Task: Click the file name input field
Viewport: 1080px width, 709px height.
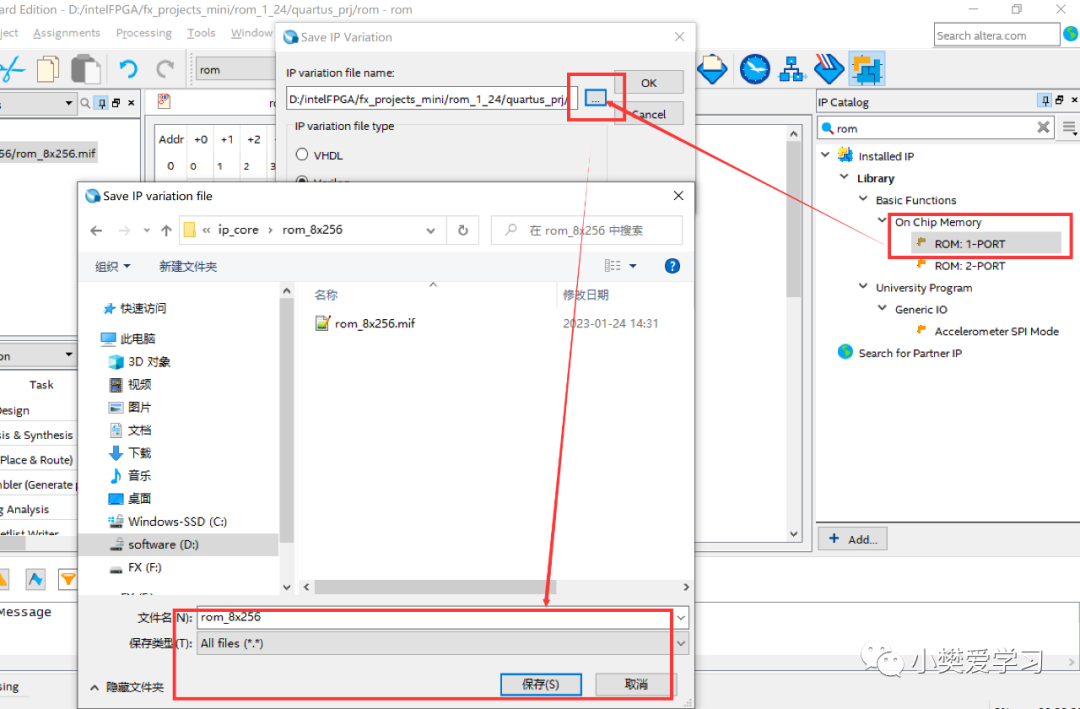Action: tap(436, 618)
